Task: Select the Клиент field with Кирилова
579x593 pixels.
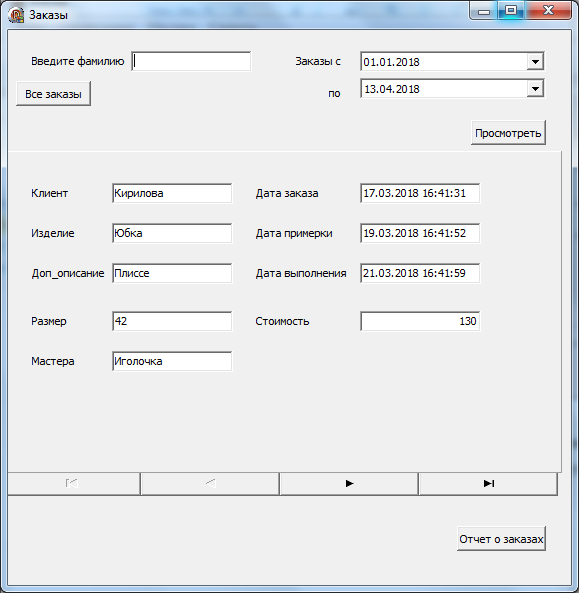Action: (x=172, y=193)
